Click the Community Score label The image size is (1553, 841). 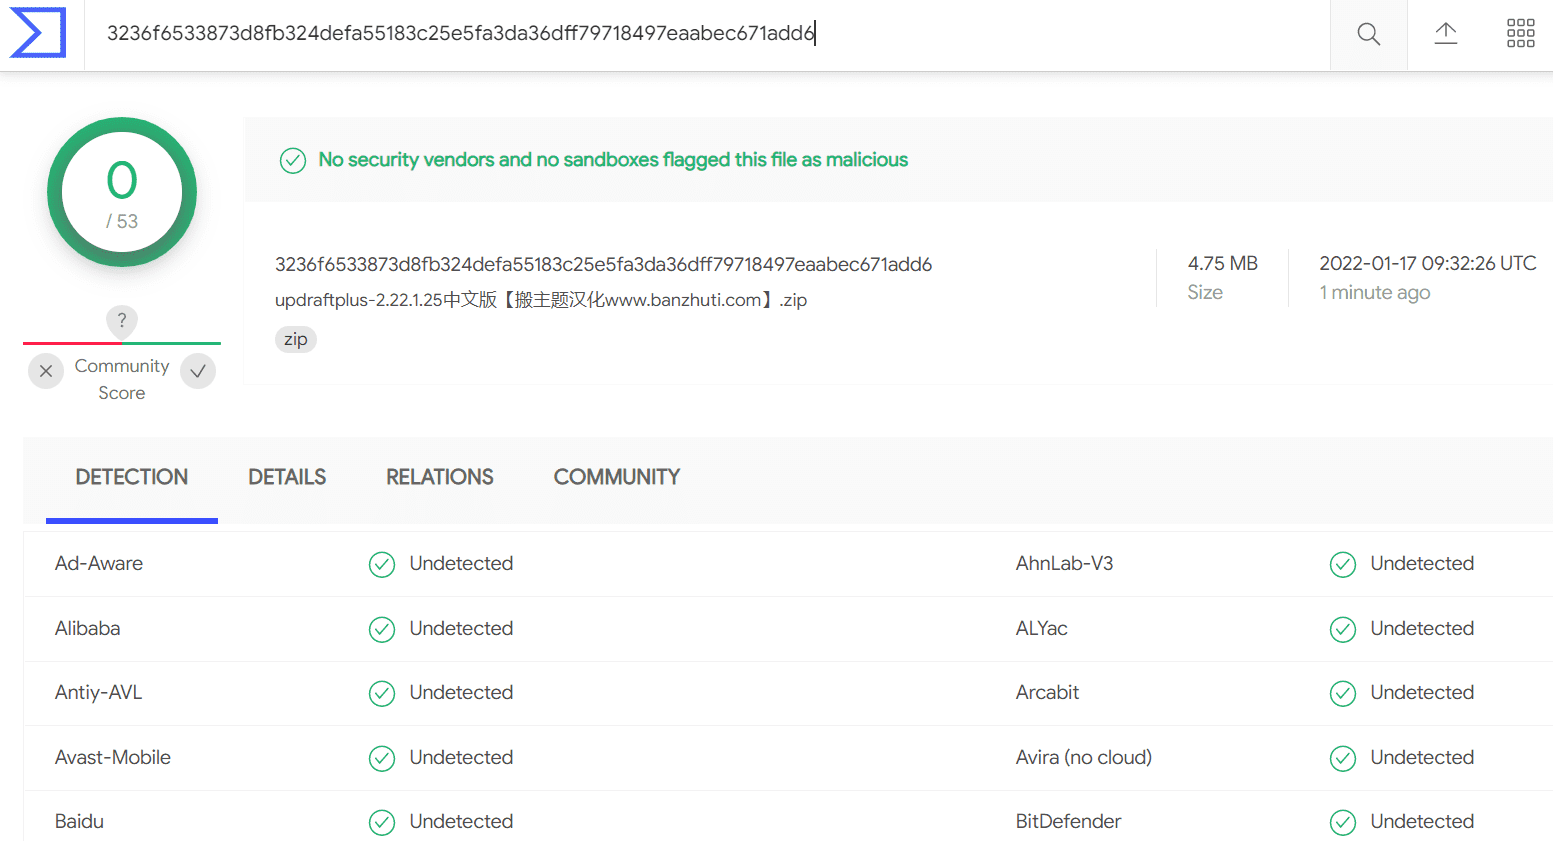(122, 380)
